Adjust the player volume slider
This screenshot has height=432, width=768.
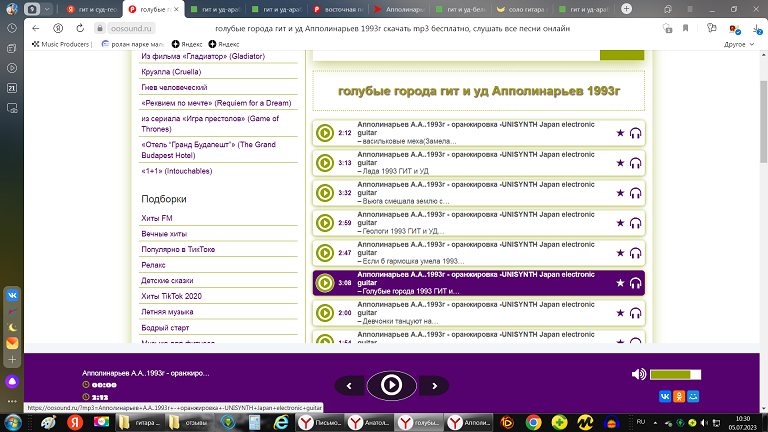tap(675, 375)
